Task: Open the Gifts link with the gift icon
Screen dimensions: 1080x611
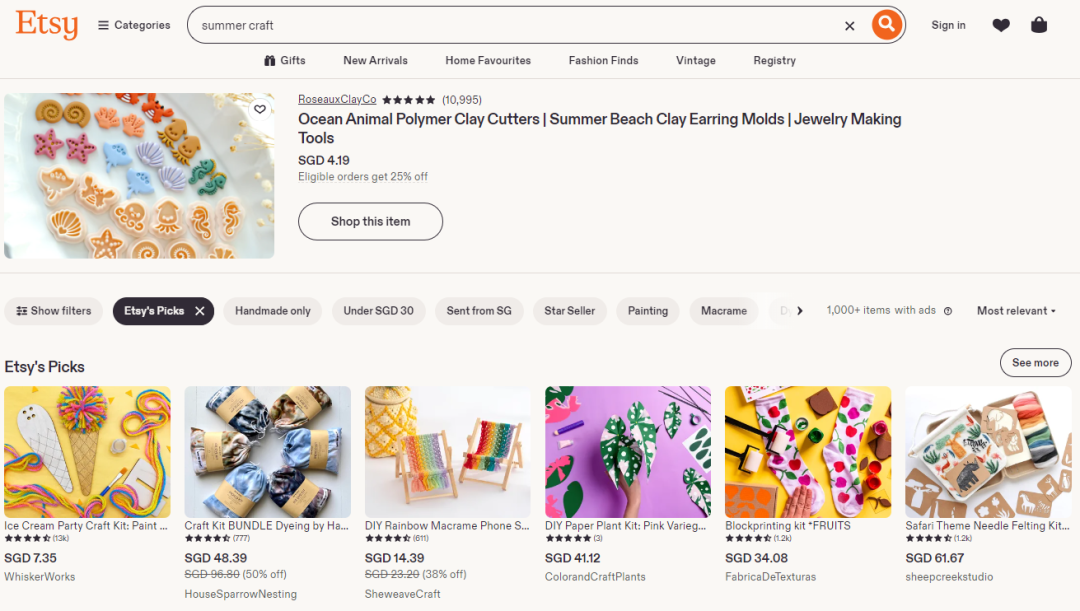Action: point(284,61)
